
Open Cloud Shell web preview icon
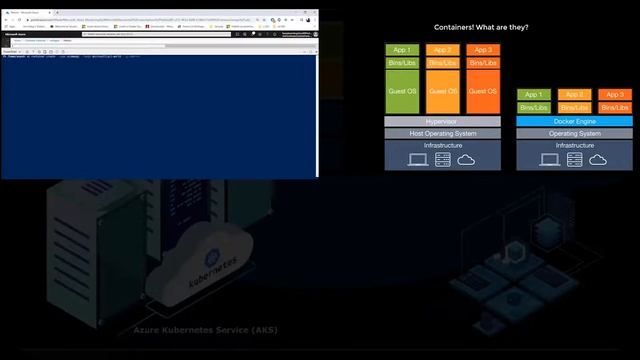63,52
